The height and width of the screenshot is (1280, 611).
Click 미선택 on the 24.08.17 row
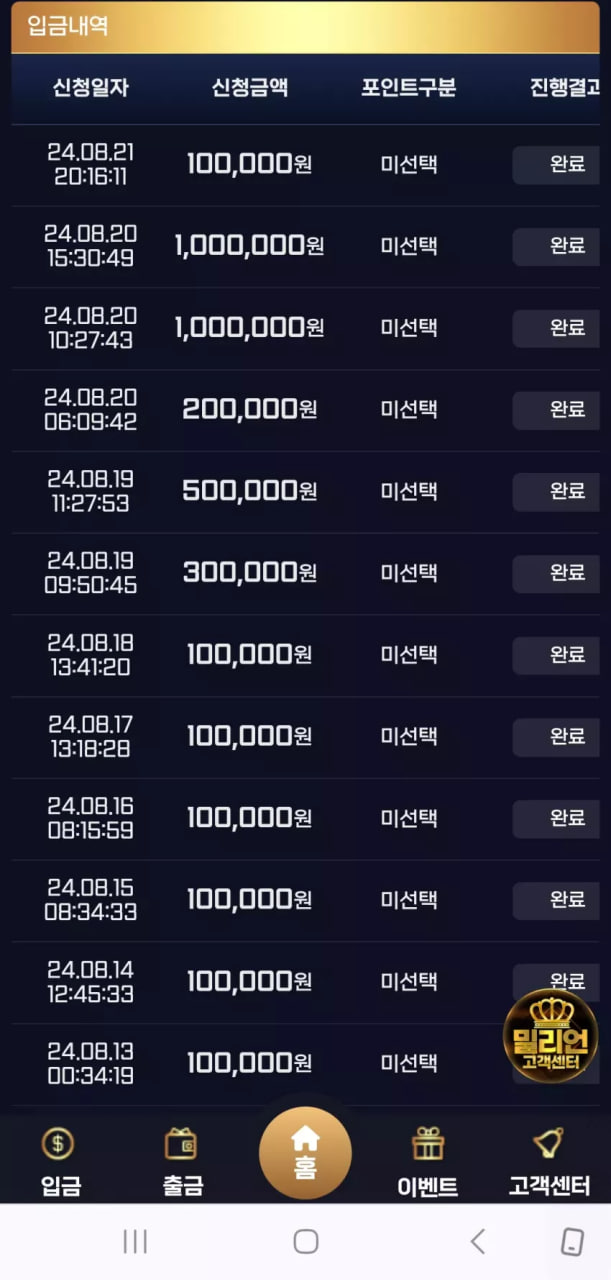[409, 736]
